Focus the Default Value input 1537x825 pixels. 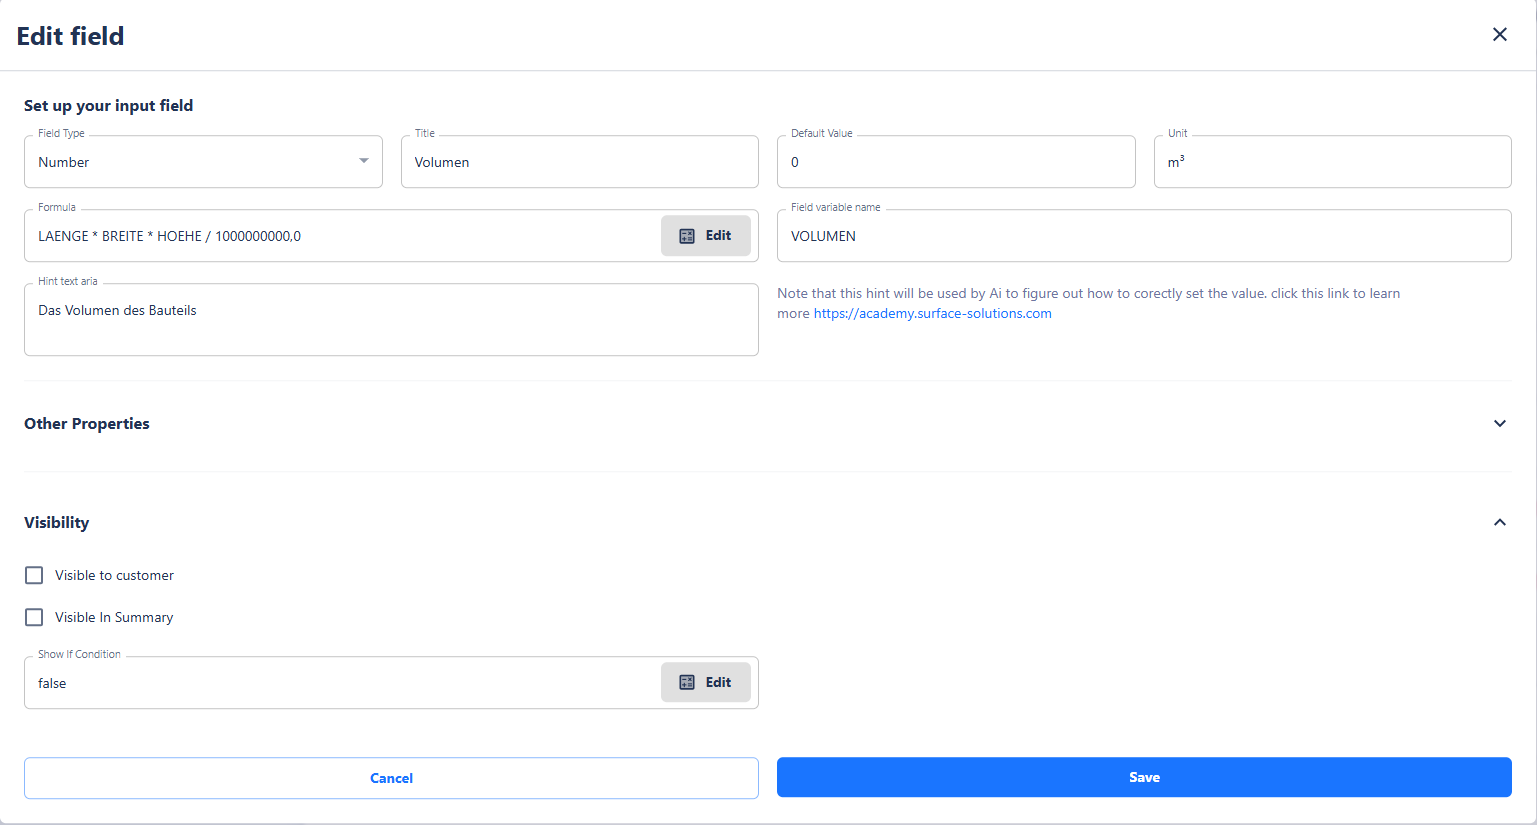955,162
